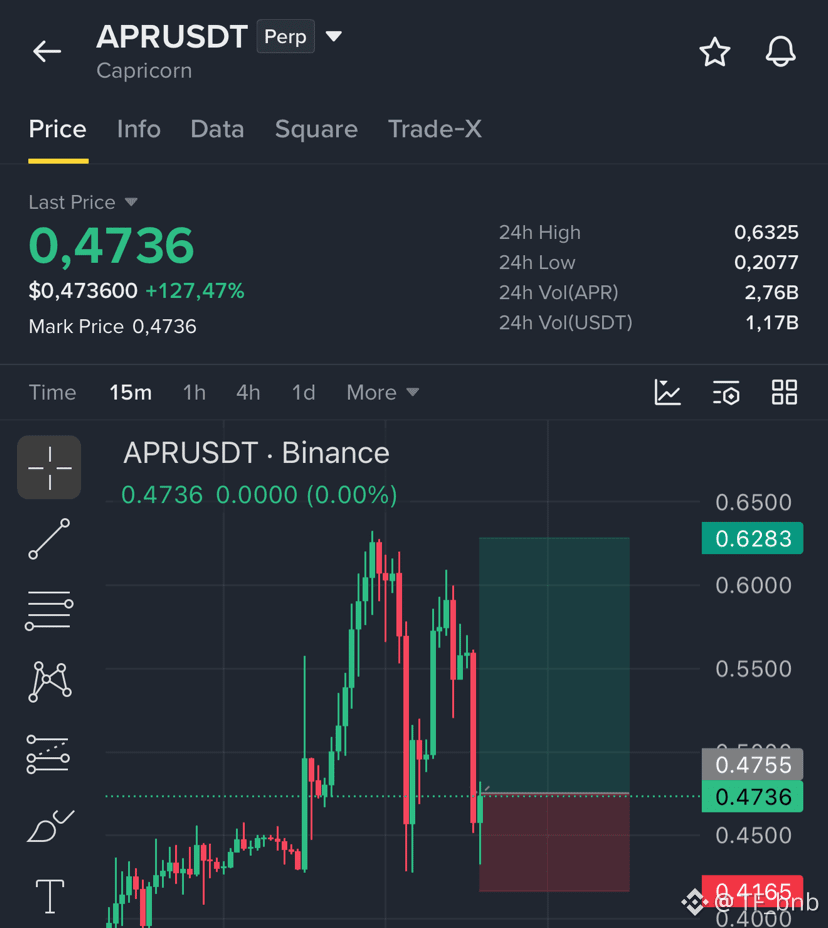Screen dimensions: 828x928
Task: Click the 24h High value 0,6325
Action: pos(766,232)
